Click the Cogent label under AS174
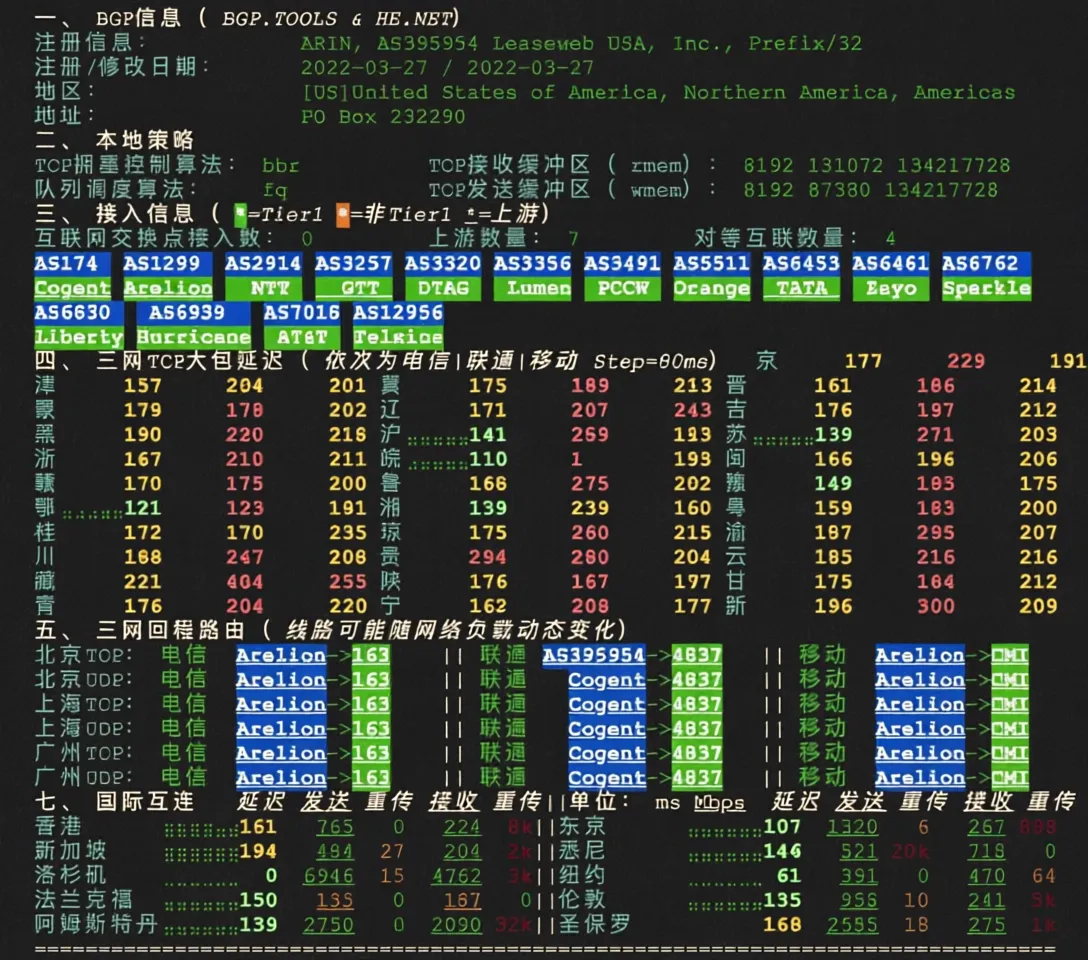This screenshot has height=960, width=1088. pyautogui.click(x=72, y=288)
